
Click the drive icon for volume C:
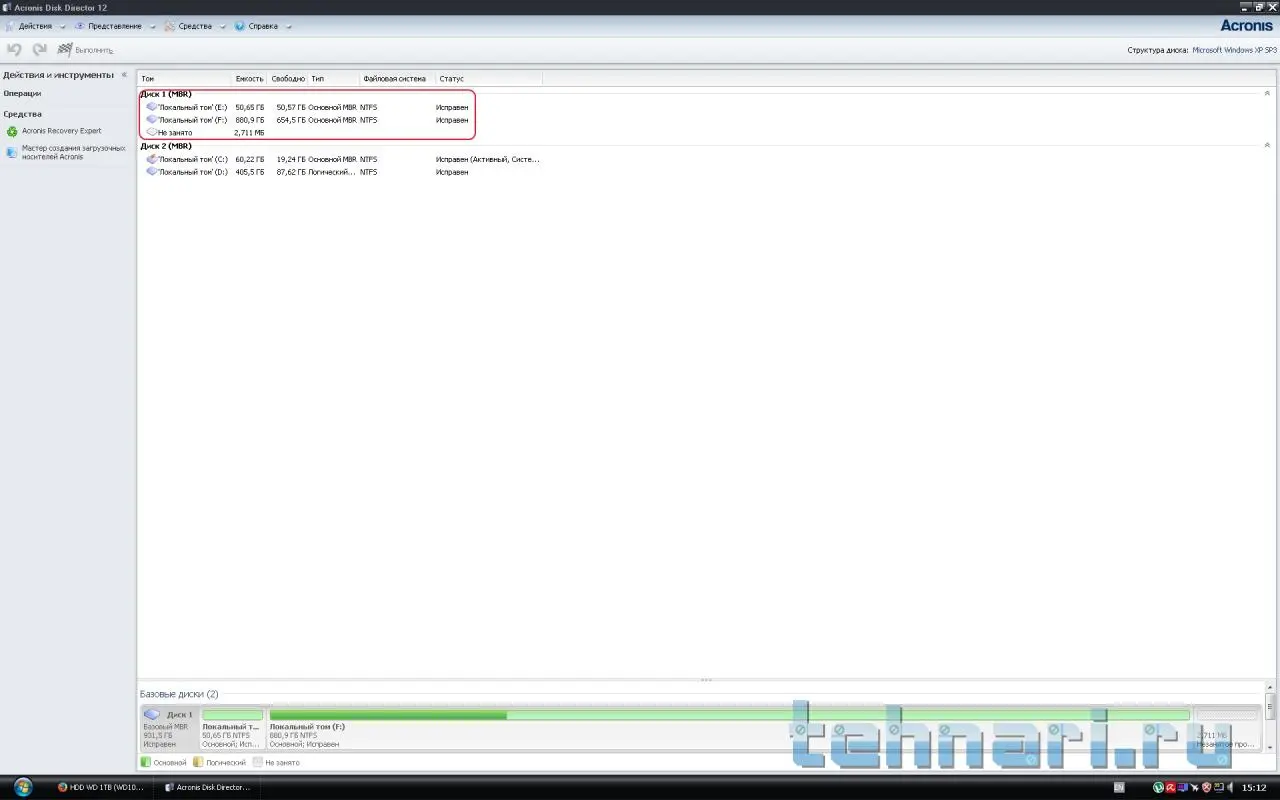151,158
